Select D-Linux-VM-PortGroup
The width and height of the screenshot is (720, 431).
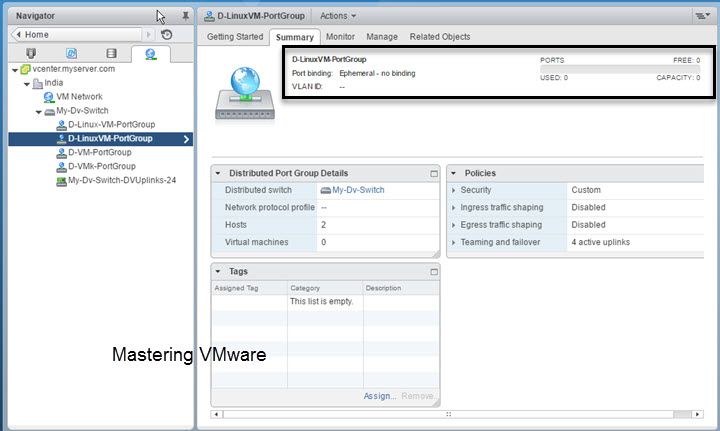pos(112,124)
